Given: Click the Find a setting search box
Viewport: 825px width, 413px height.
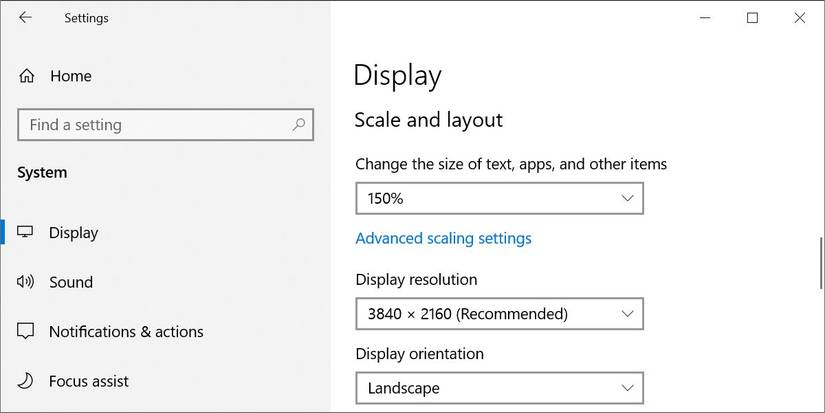Looking at the screenshot, I should tap(155, 125).
